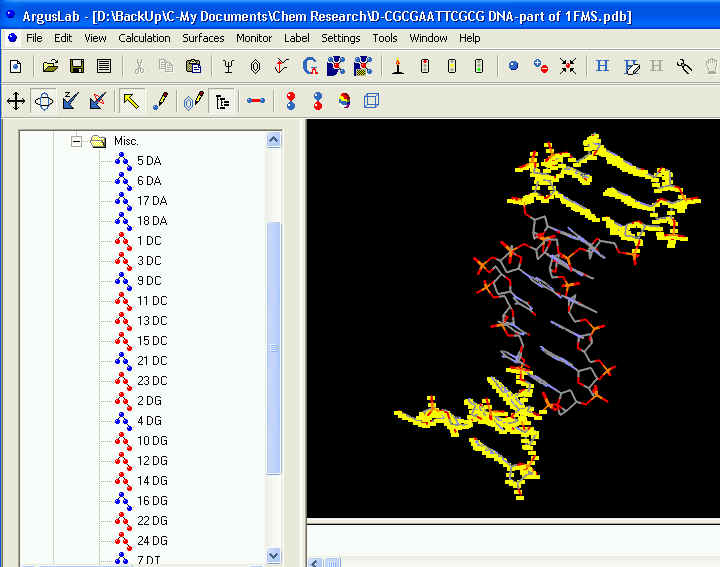Click the Add Hydrogens 'H' icon

coord(602,67)
